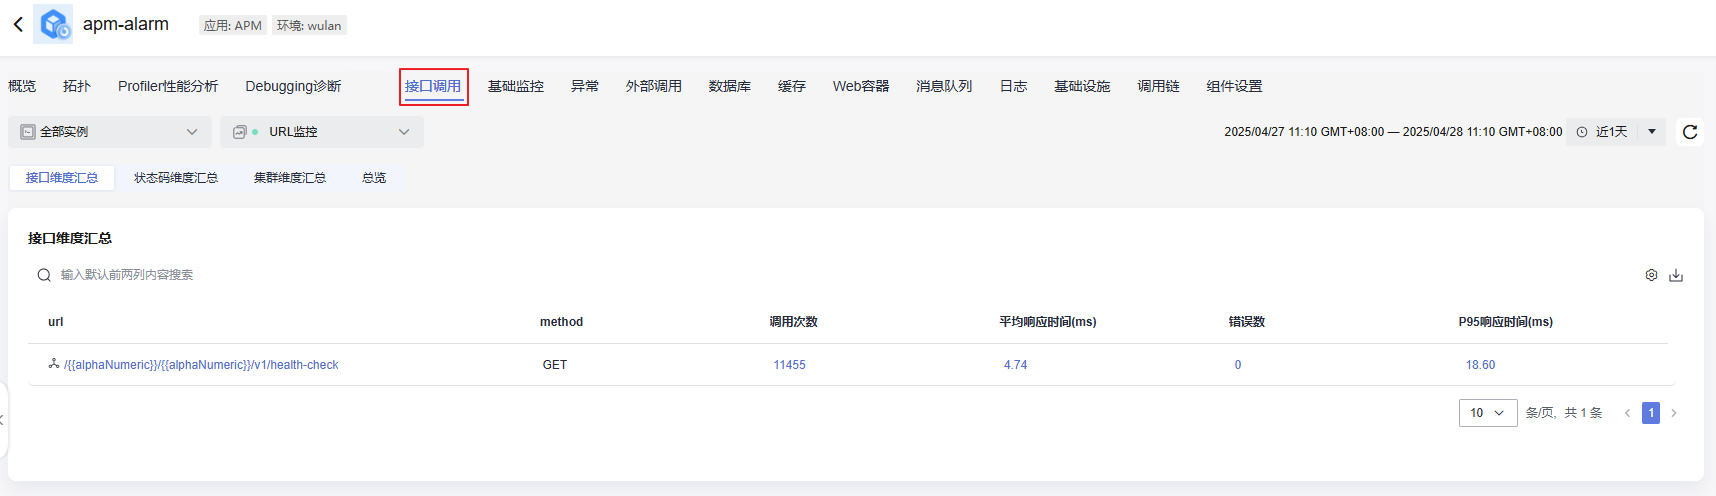
Task: Open the 日志 tab
Action: coord(1013,86)
